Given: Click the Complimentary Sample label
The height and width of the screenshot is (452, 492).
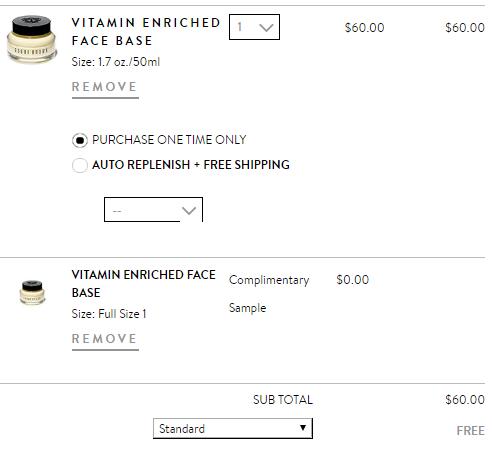Looking at the screenshot, I should (x=269, y=294).
